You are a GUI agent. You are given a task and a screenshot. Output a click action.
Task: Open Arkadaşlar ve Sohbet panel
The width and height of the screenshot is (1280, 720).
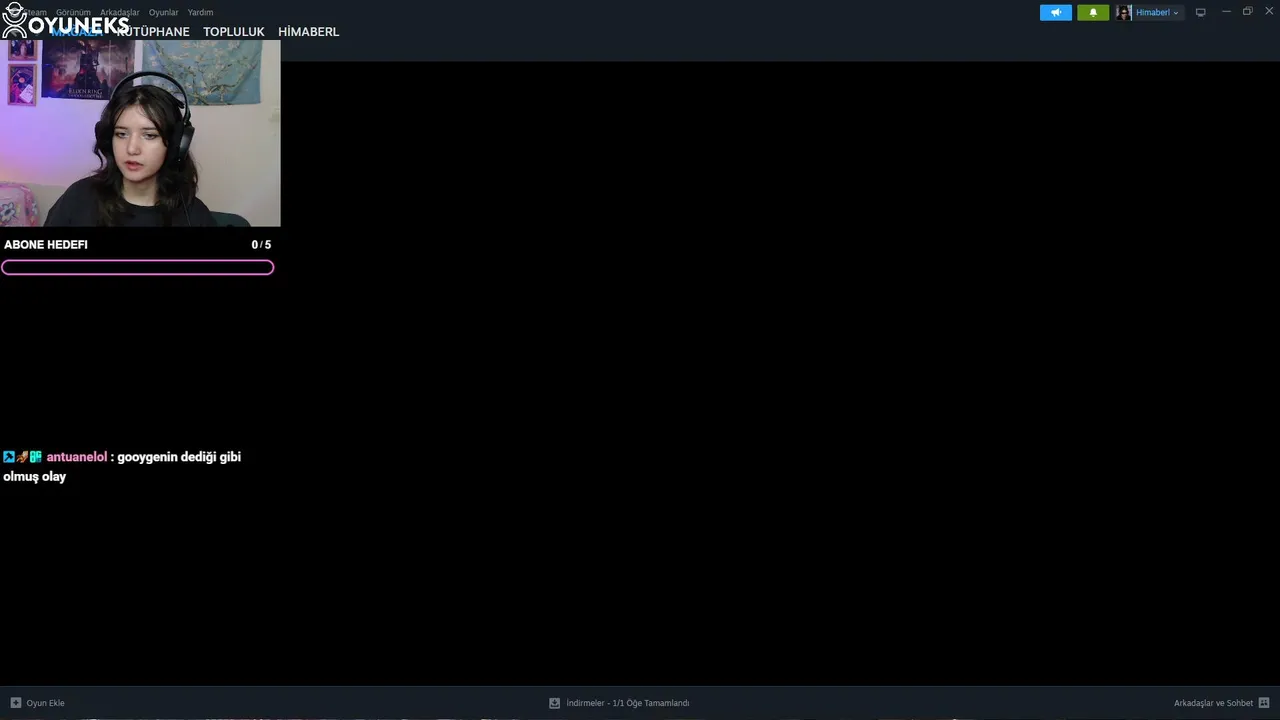coord(1221,703)
